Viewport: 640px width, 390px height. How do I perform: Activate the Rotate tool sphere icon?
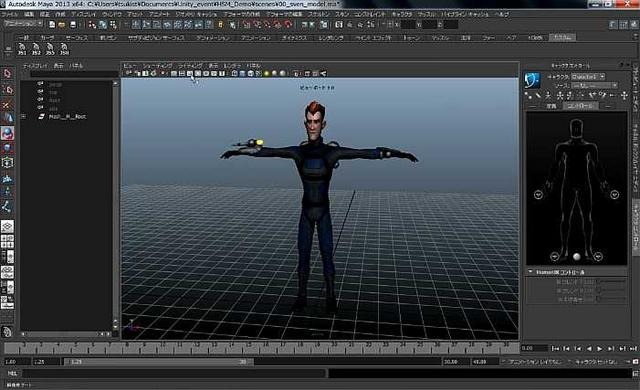tap(7, 133)
